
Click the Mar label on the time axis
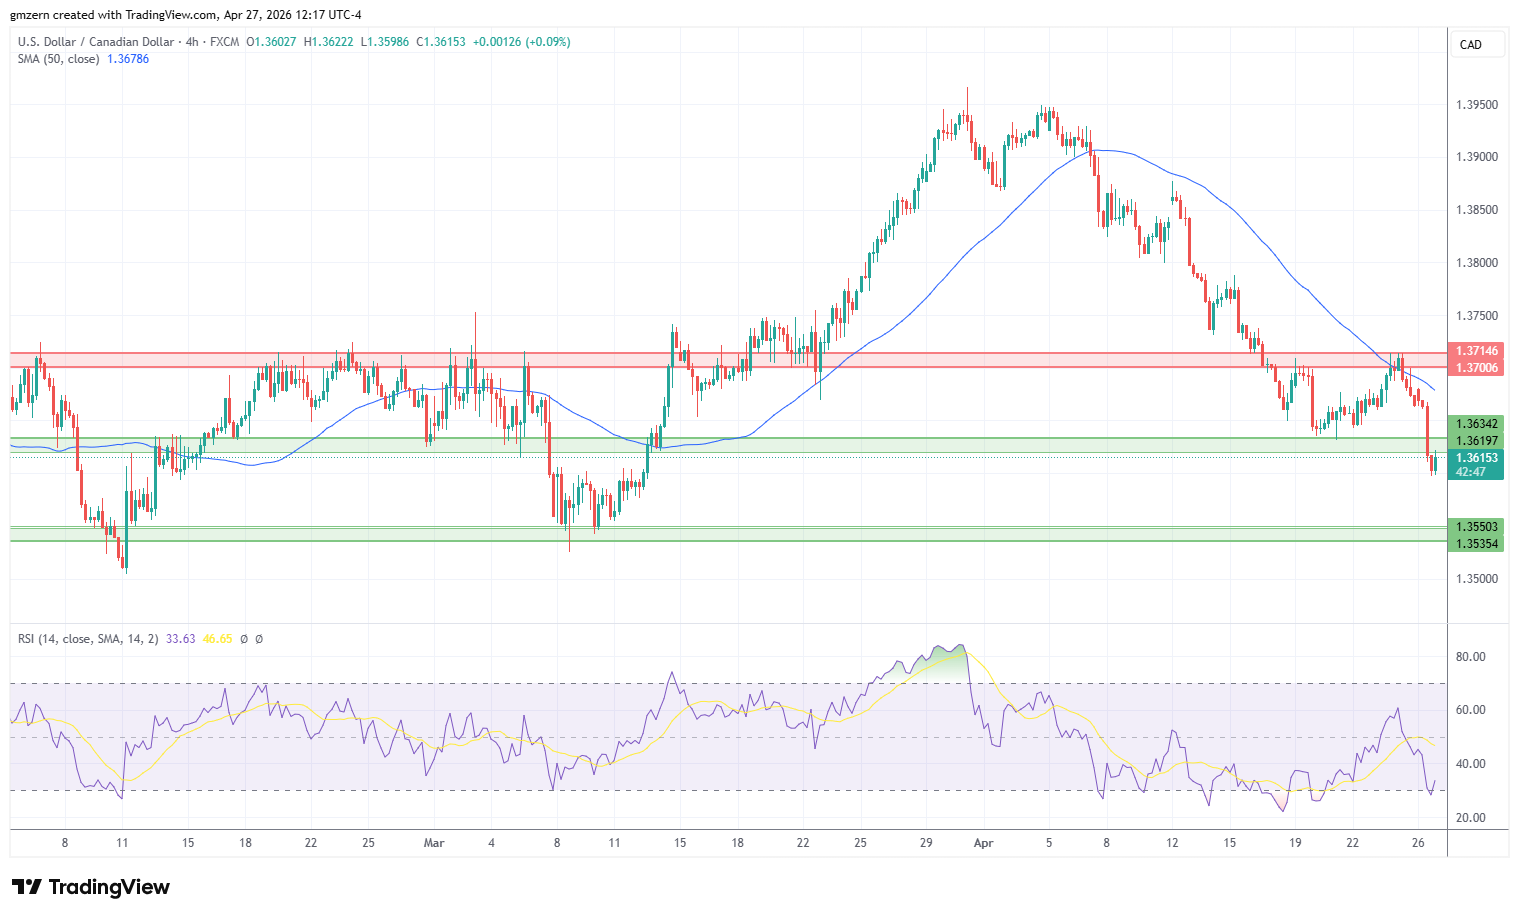[x=434, y=843]
